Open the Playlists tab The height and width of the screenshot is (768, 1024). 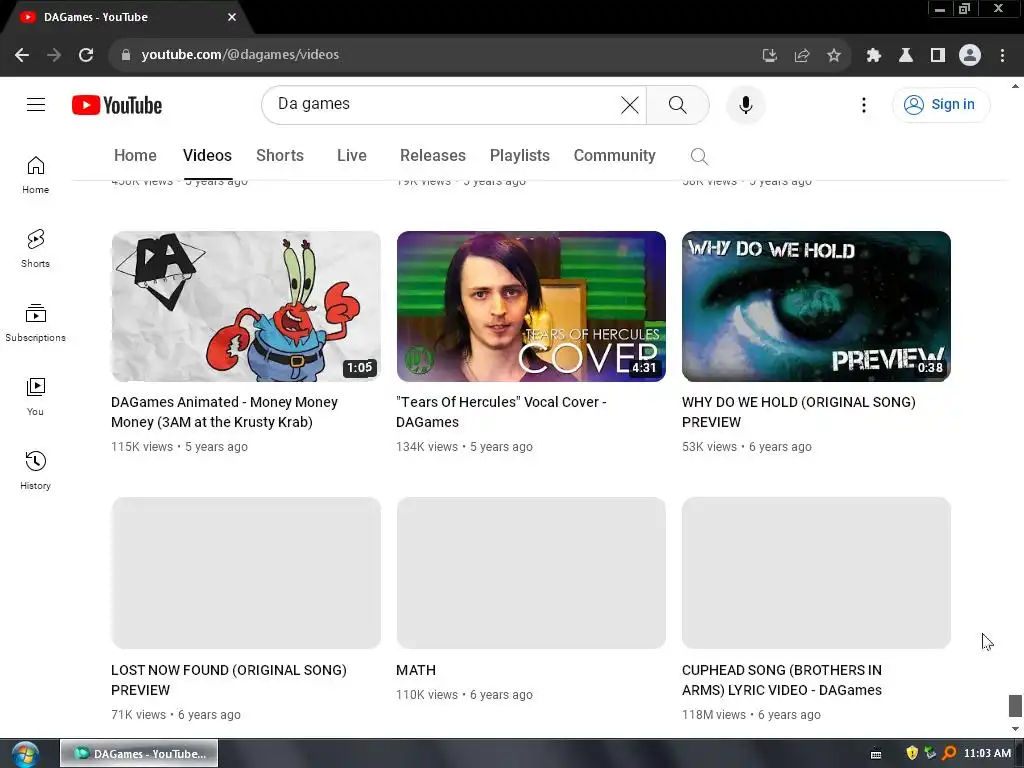click(519, 155)
